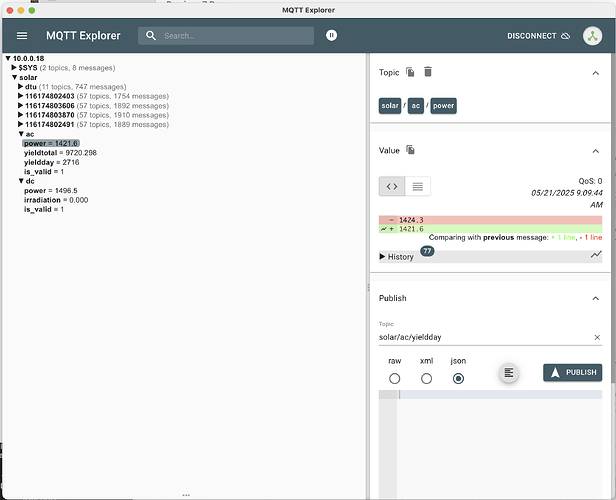
Task: Click the bottom panel drag handle dots
Action: (x=186, y=495)
